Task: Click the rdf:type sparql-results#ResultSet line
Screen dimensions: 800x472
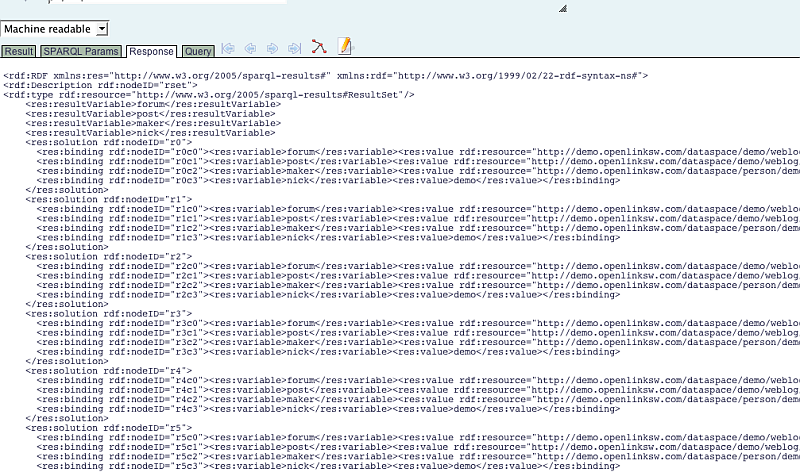Action: [209, 95]
